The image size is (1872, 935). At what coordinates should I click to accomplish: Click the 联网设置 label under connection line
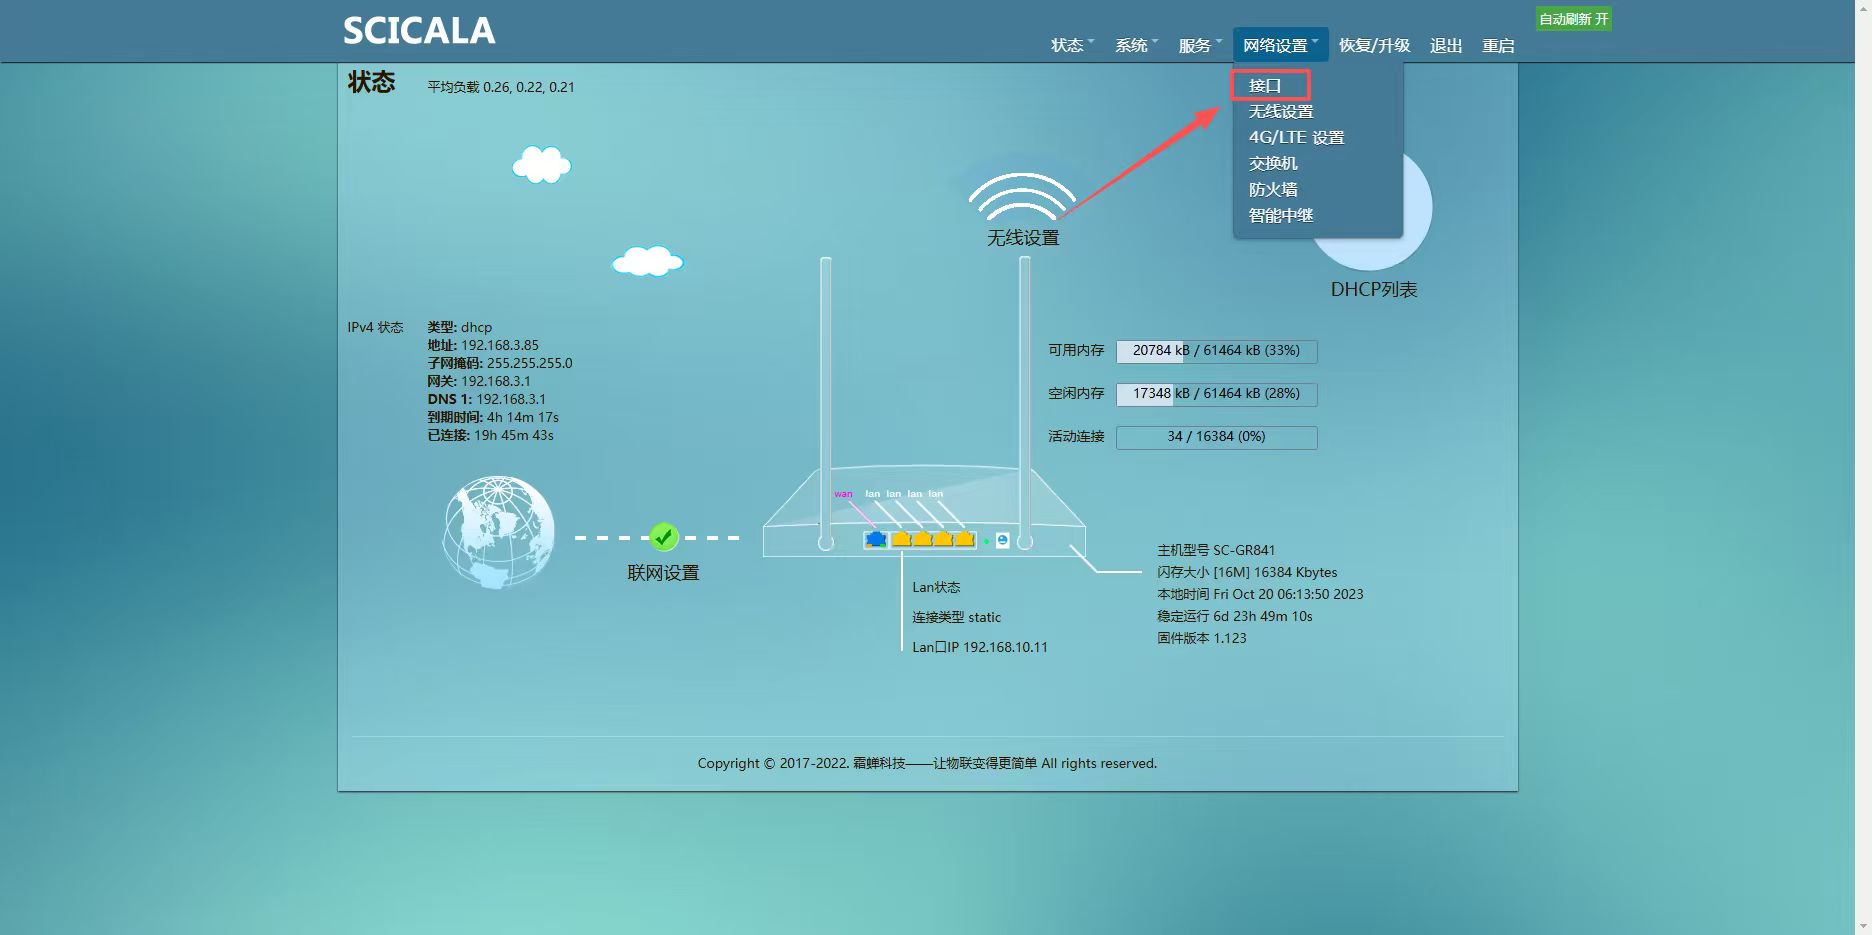click(x=663, y=573)
